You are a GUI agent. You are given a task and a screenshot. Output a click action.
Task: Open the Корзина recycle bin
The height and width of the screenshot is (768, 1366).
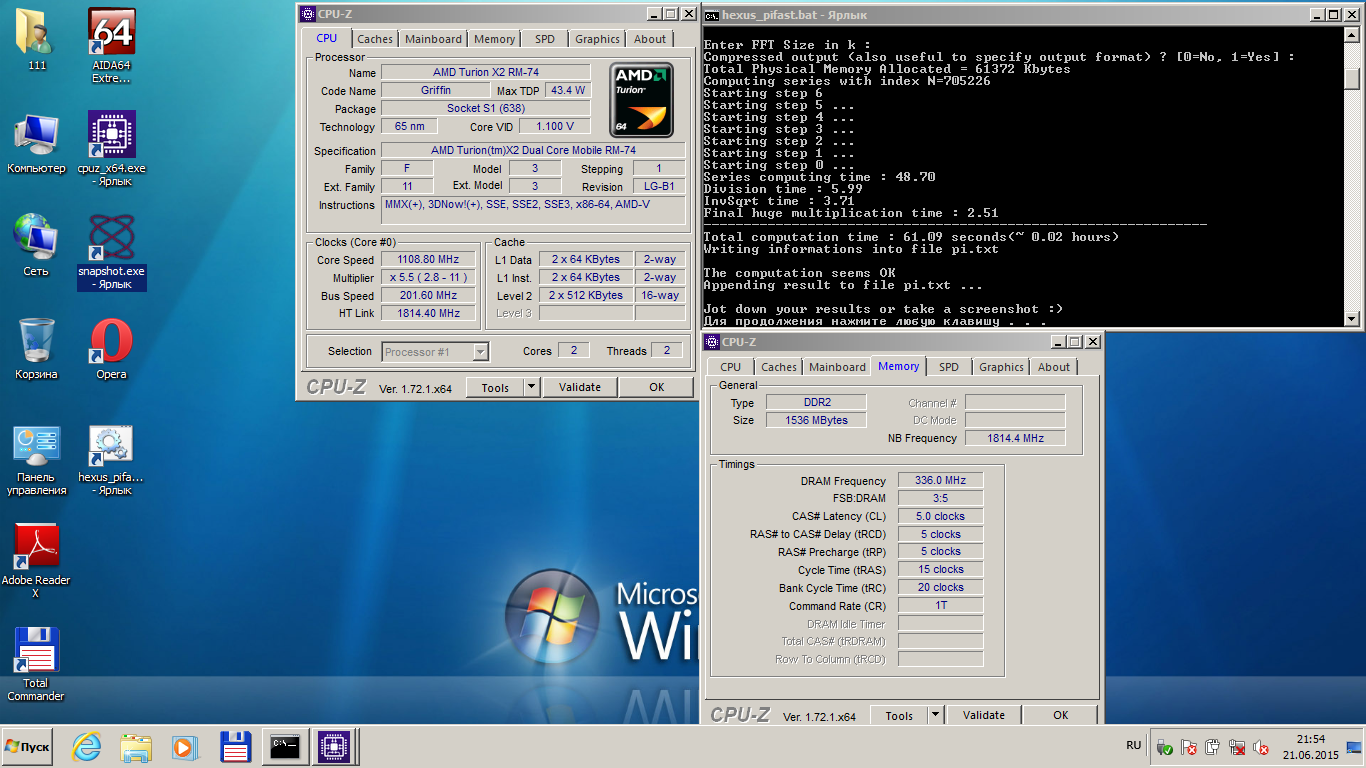tap(37, 349)
